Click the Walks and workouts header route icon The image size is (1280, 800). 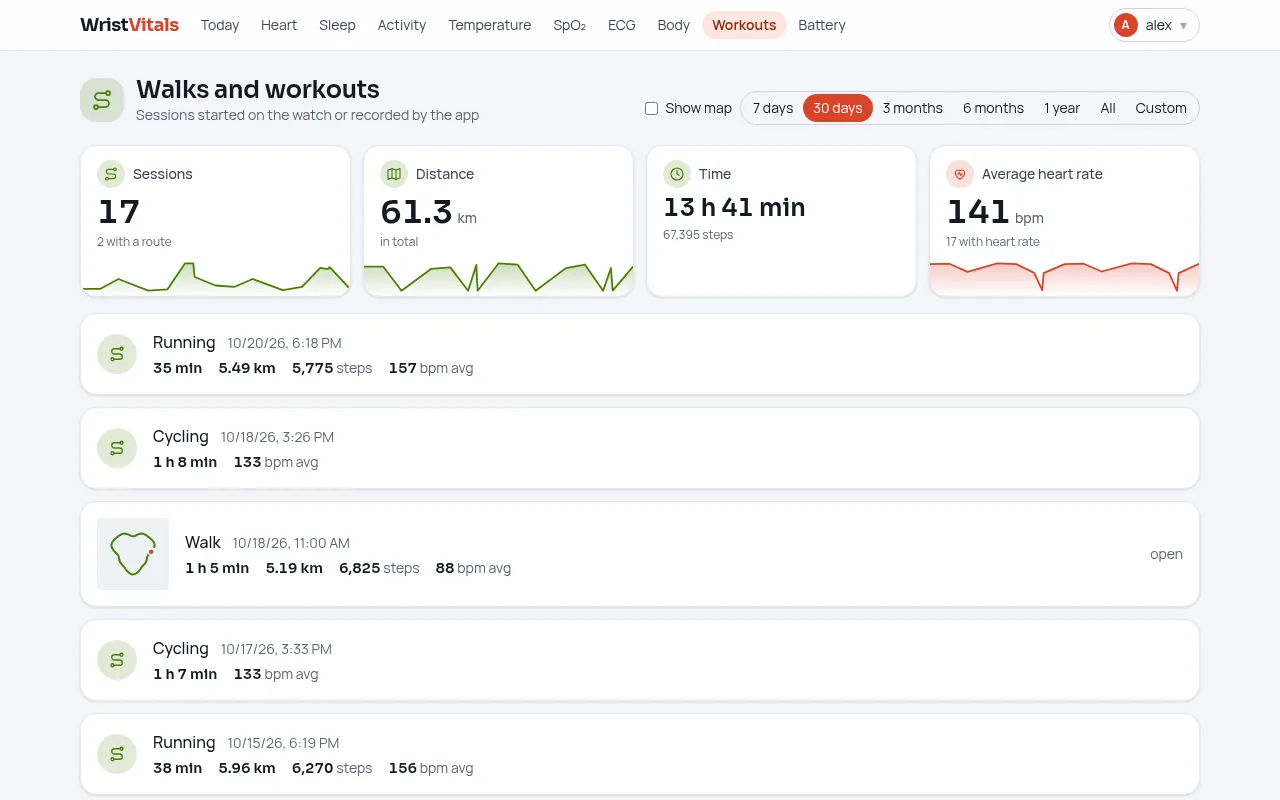click(102, 100)
